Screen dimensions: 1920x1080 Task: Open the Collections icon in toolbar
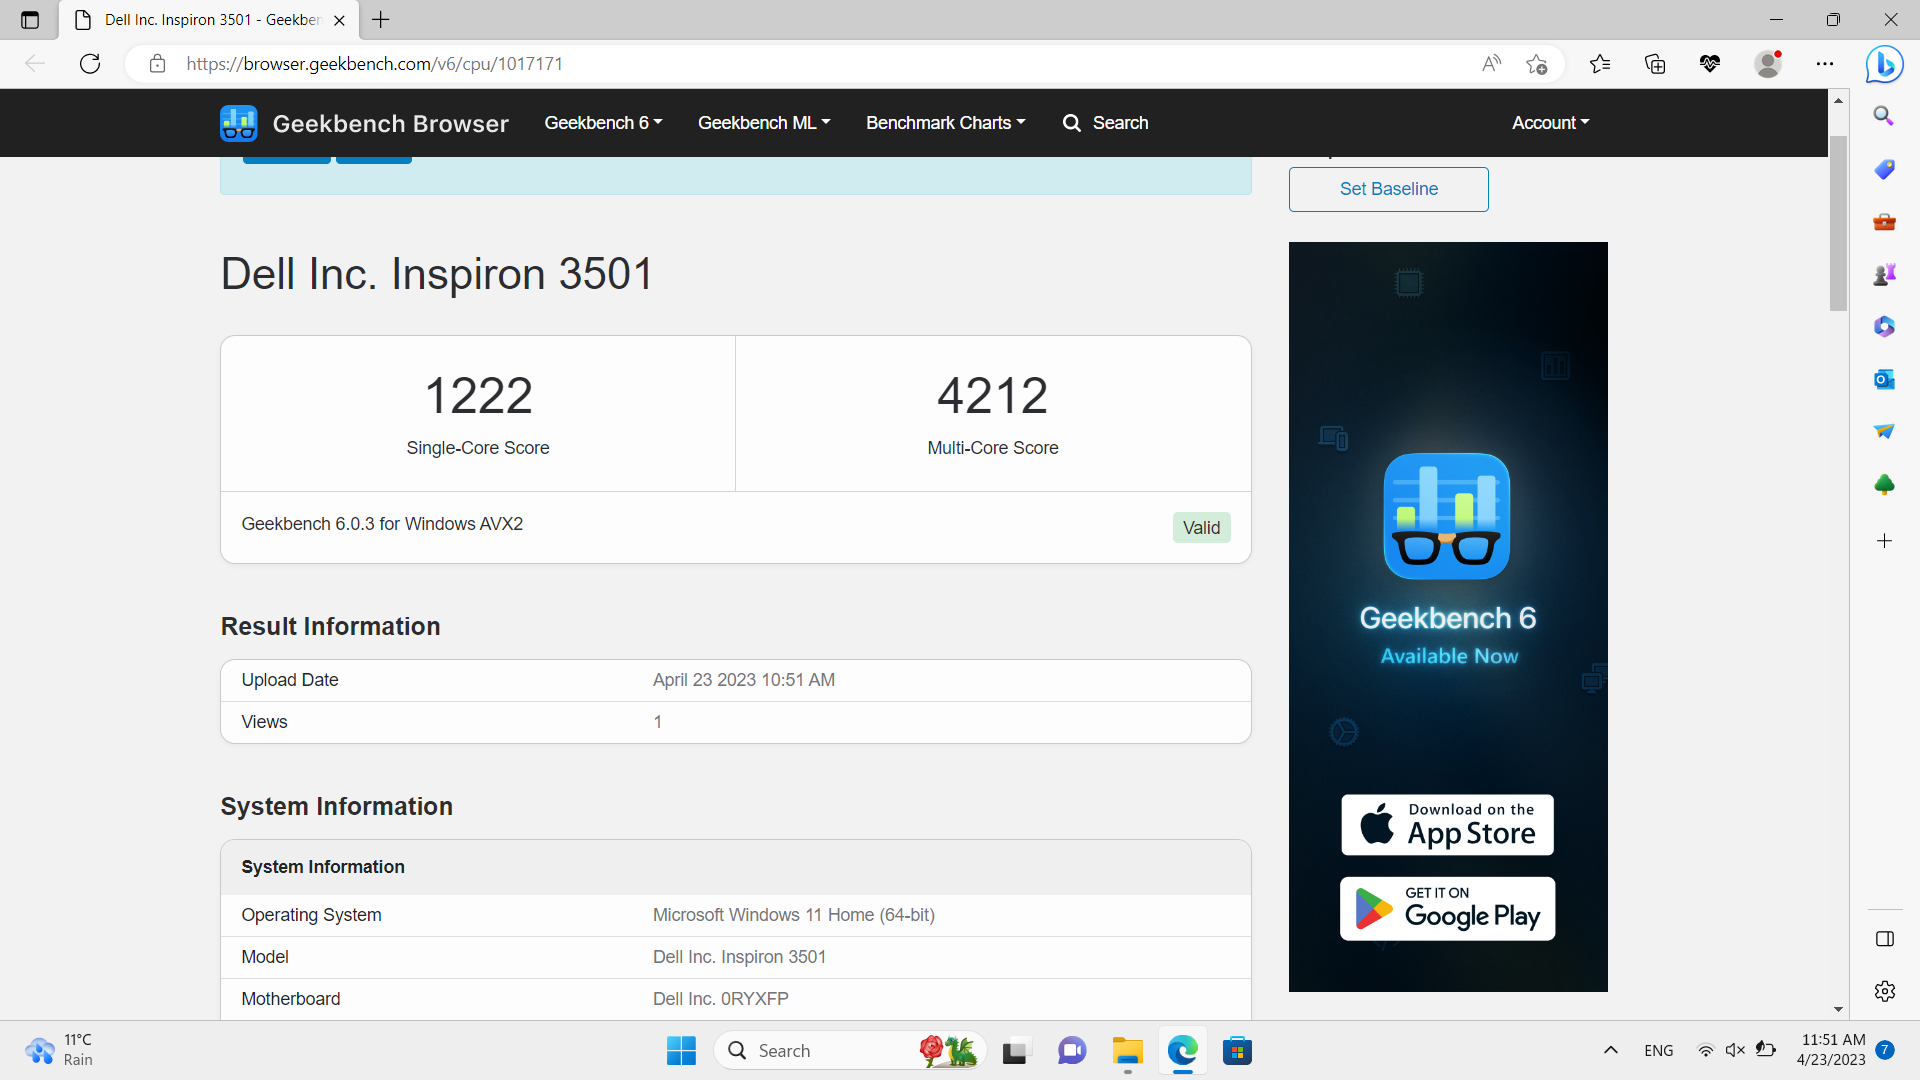[1655, 64]
